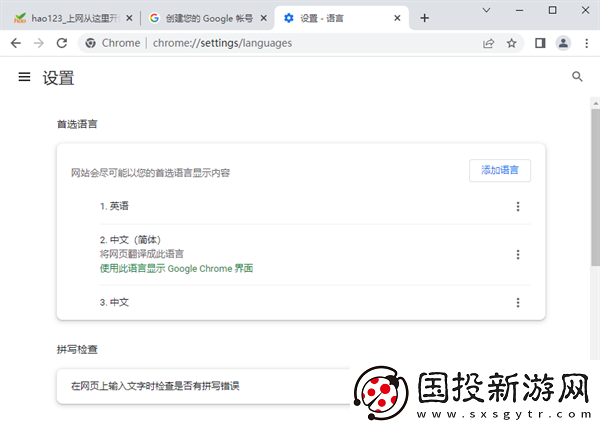600x426 pixels.
Task: Open Chrome's three-dot main menu
Action: (x=587, y=43)
